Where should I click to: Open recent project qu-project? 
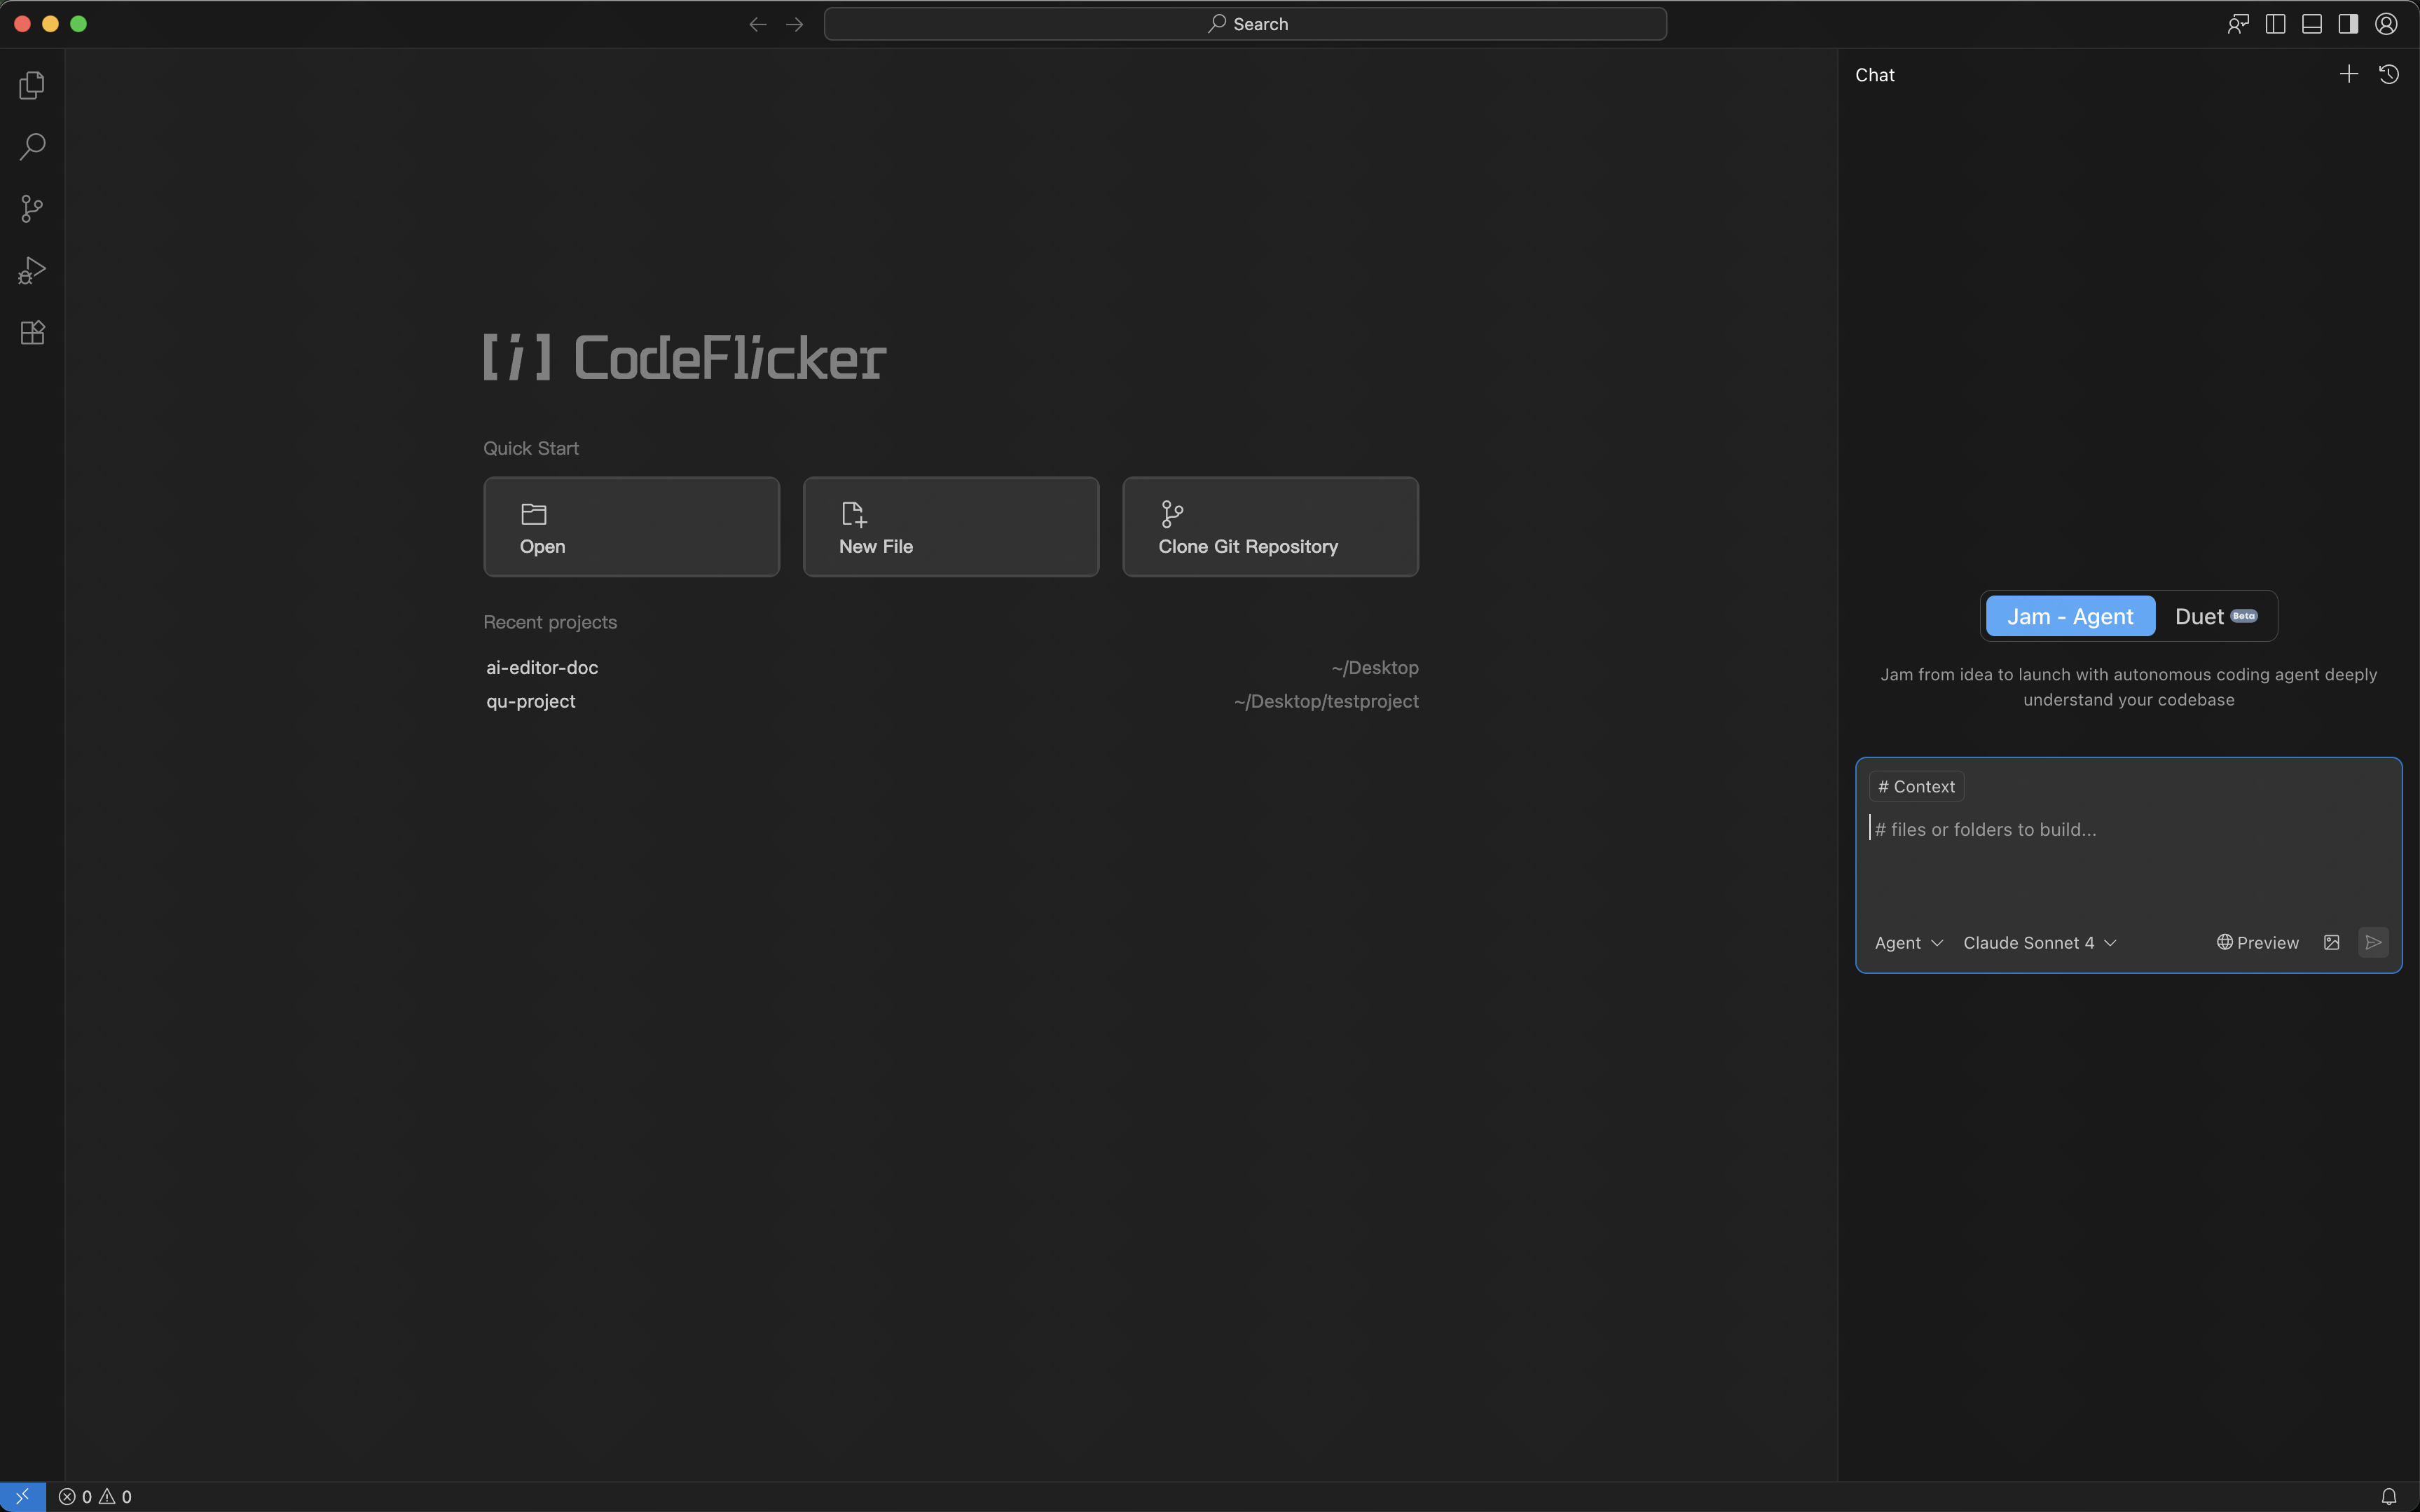pos(530,701)
